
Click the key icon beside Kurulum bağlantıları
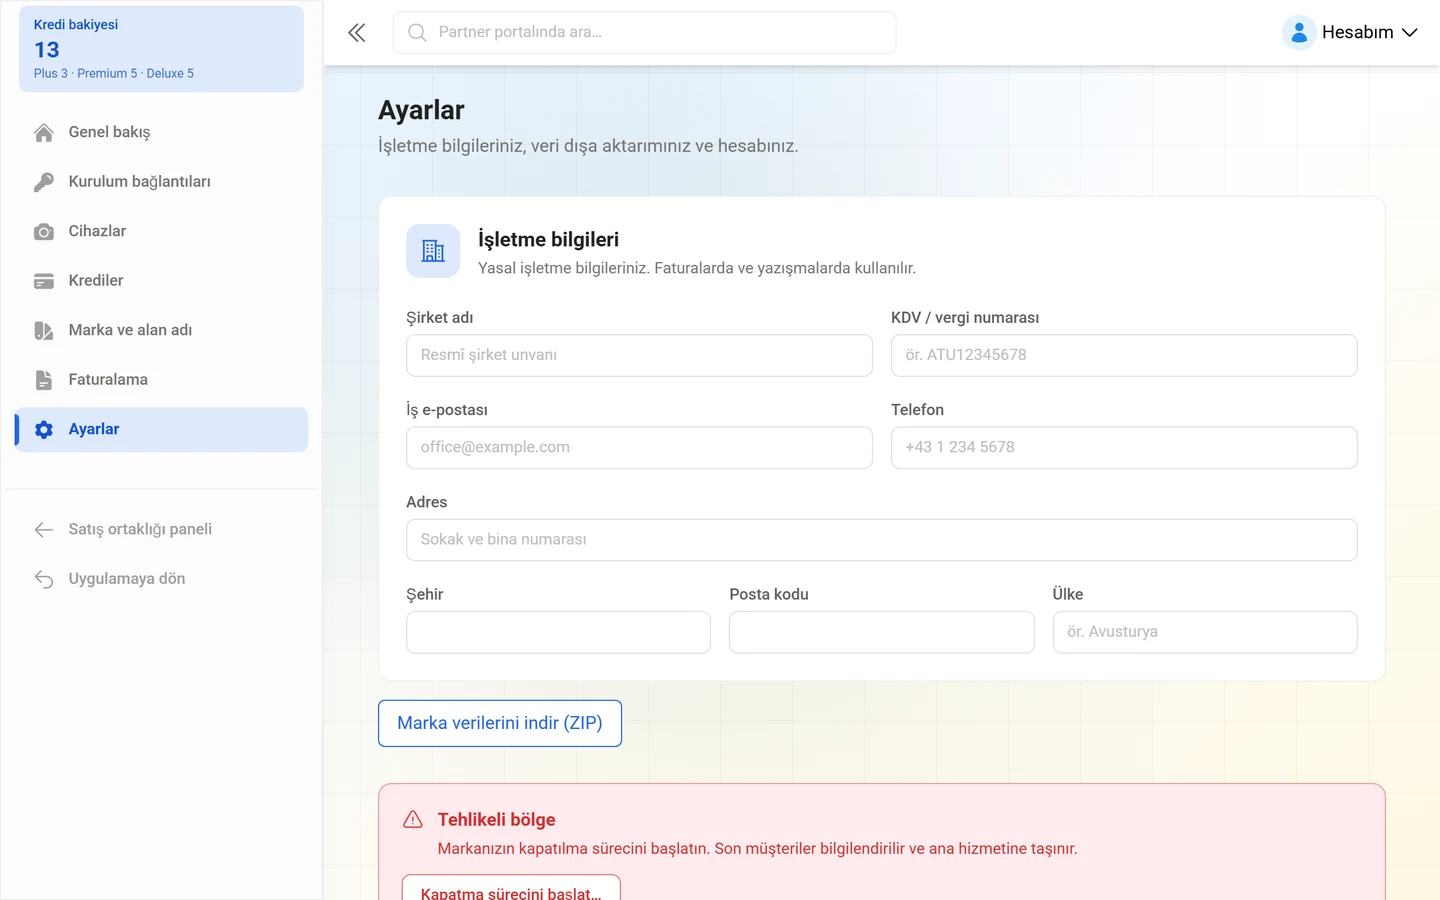pos(44,182)
